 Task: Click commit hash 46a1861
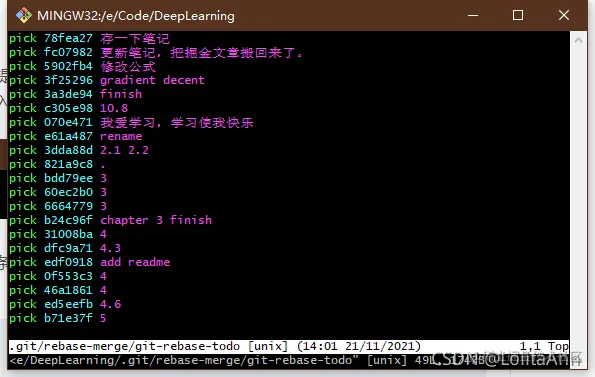click(x=68, y=291)
